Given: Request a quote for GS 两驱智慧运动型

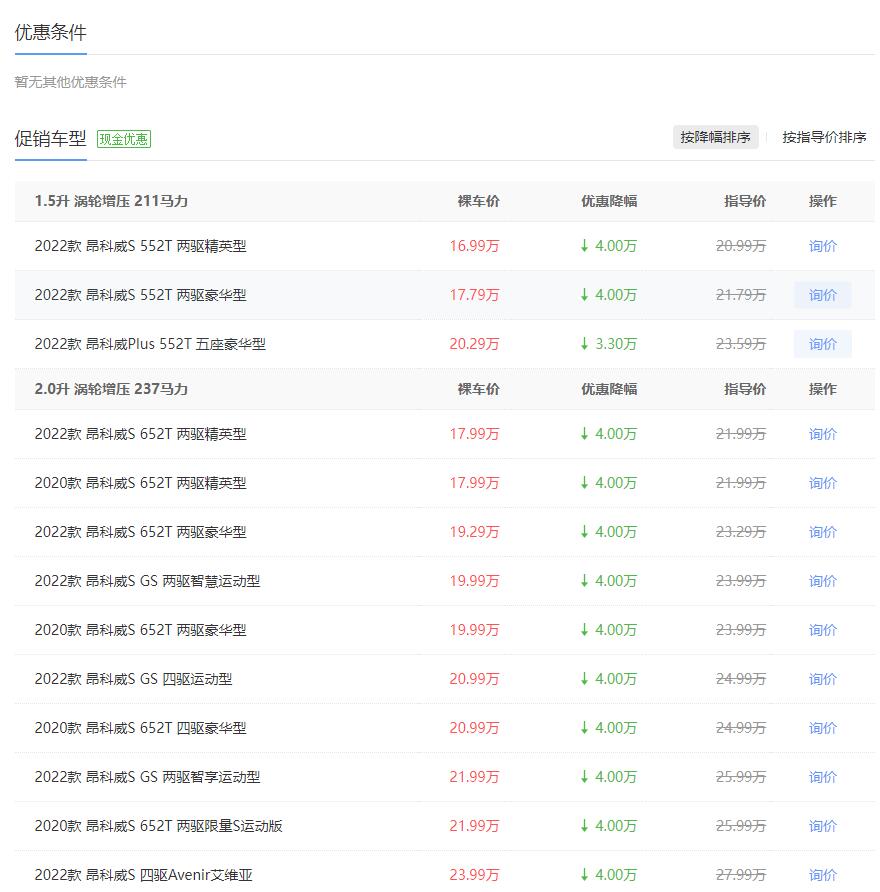Looking at the screenshot, I should tap(823, 581).
